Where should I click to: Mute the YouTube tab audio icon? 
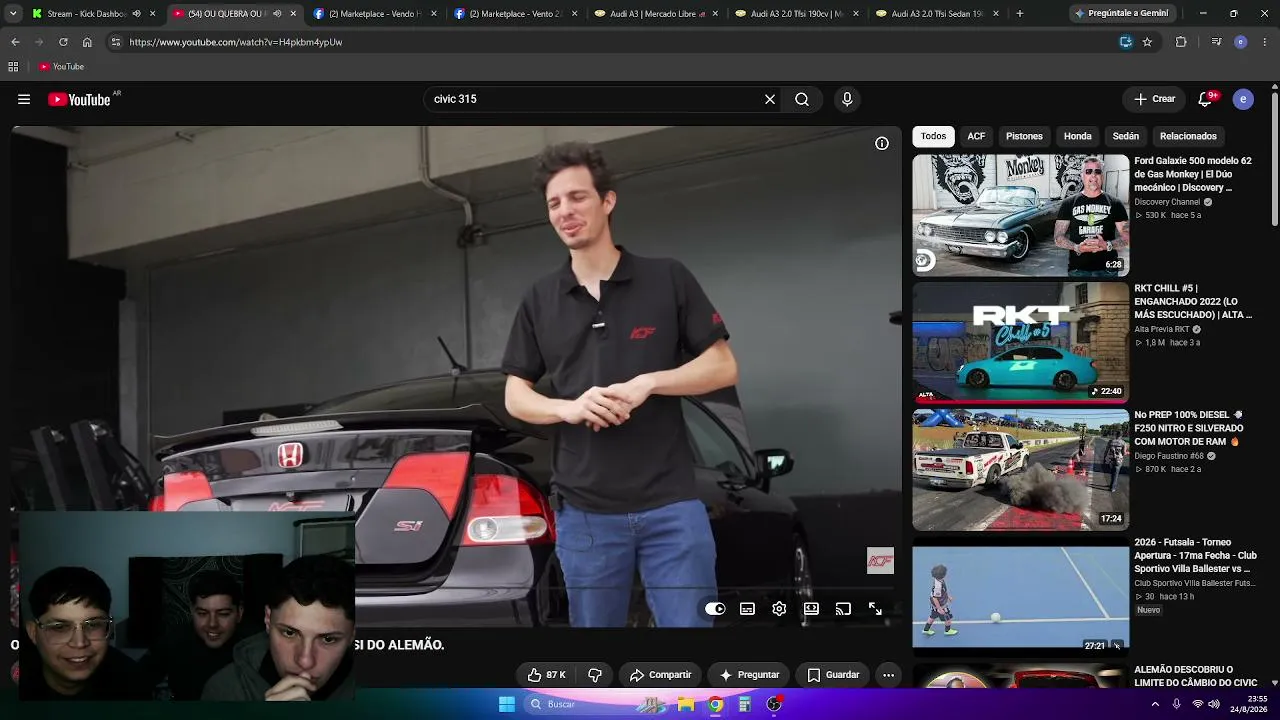pyautogui.click(x=277, y=14)
